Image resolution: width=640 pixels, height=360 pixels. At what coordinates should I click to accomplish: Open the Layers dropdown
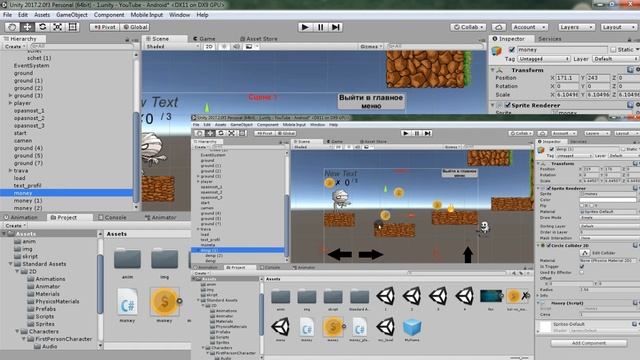[576, 27]
